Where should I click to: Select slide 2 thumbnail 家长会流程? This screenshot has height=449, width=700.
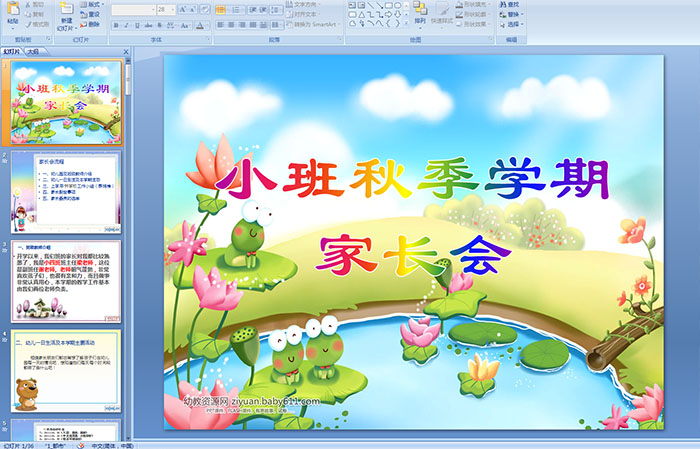pos(66,192)
